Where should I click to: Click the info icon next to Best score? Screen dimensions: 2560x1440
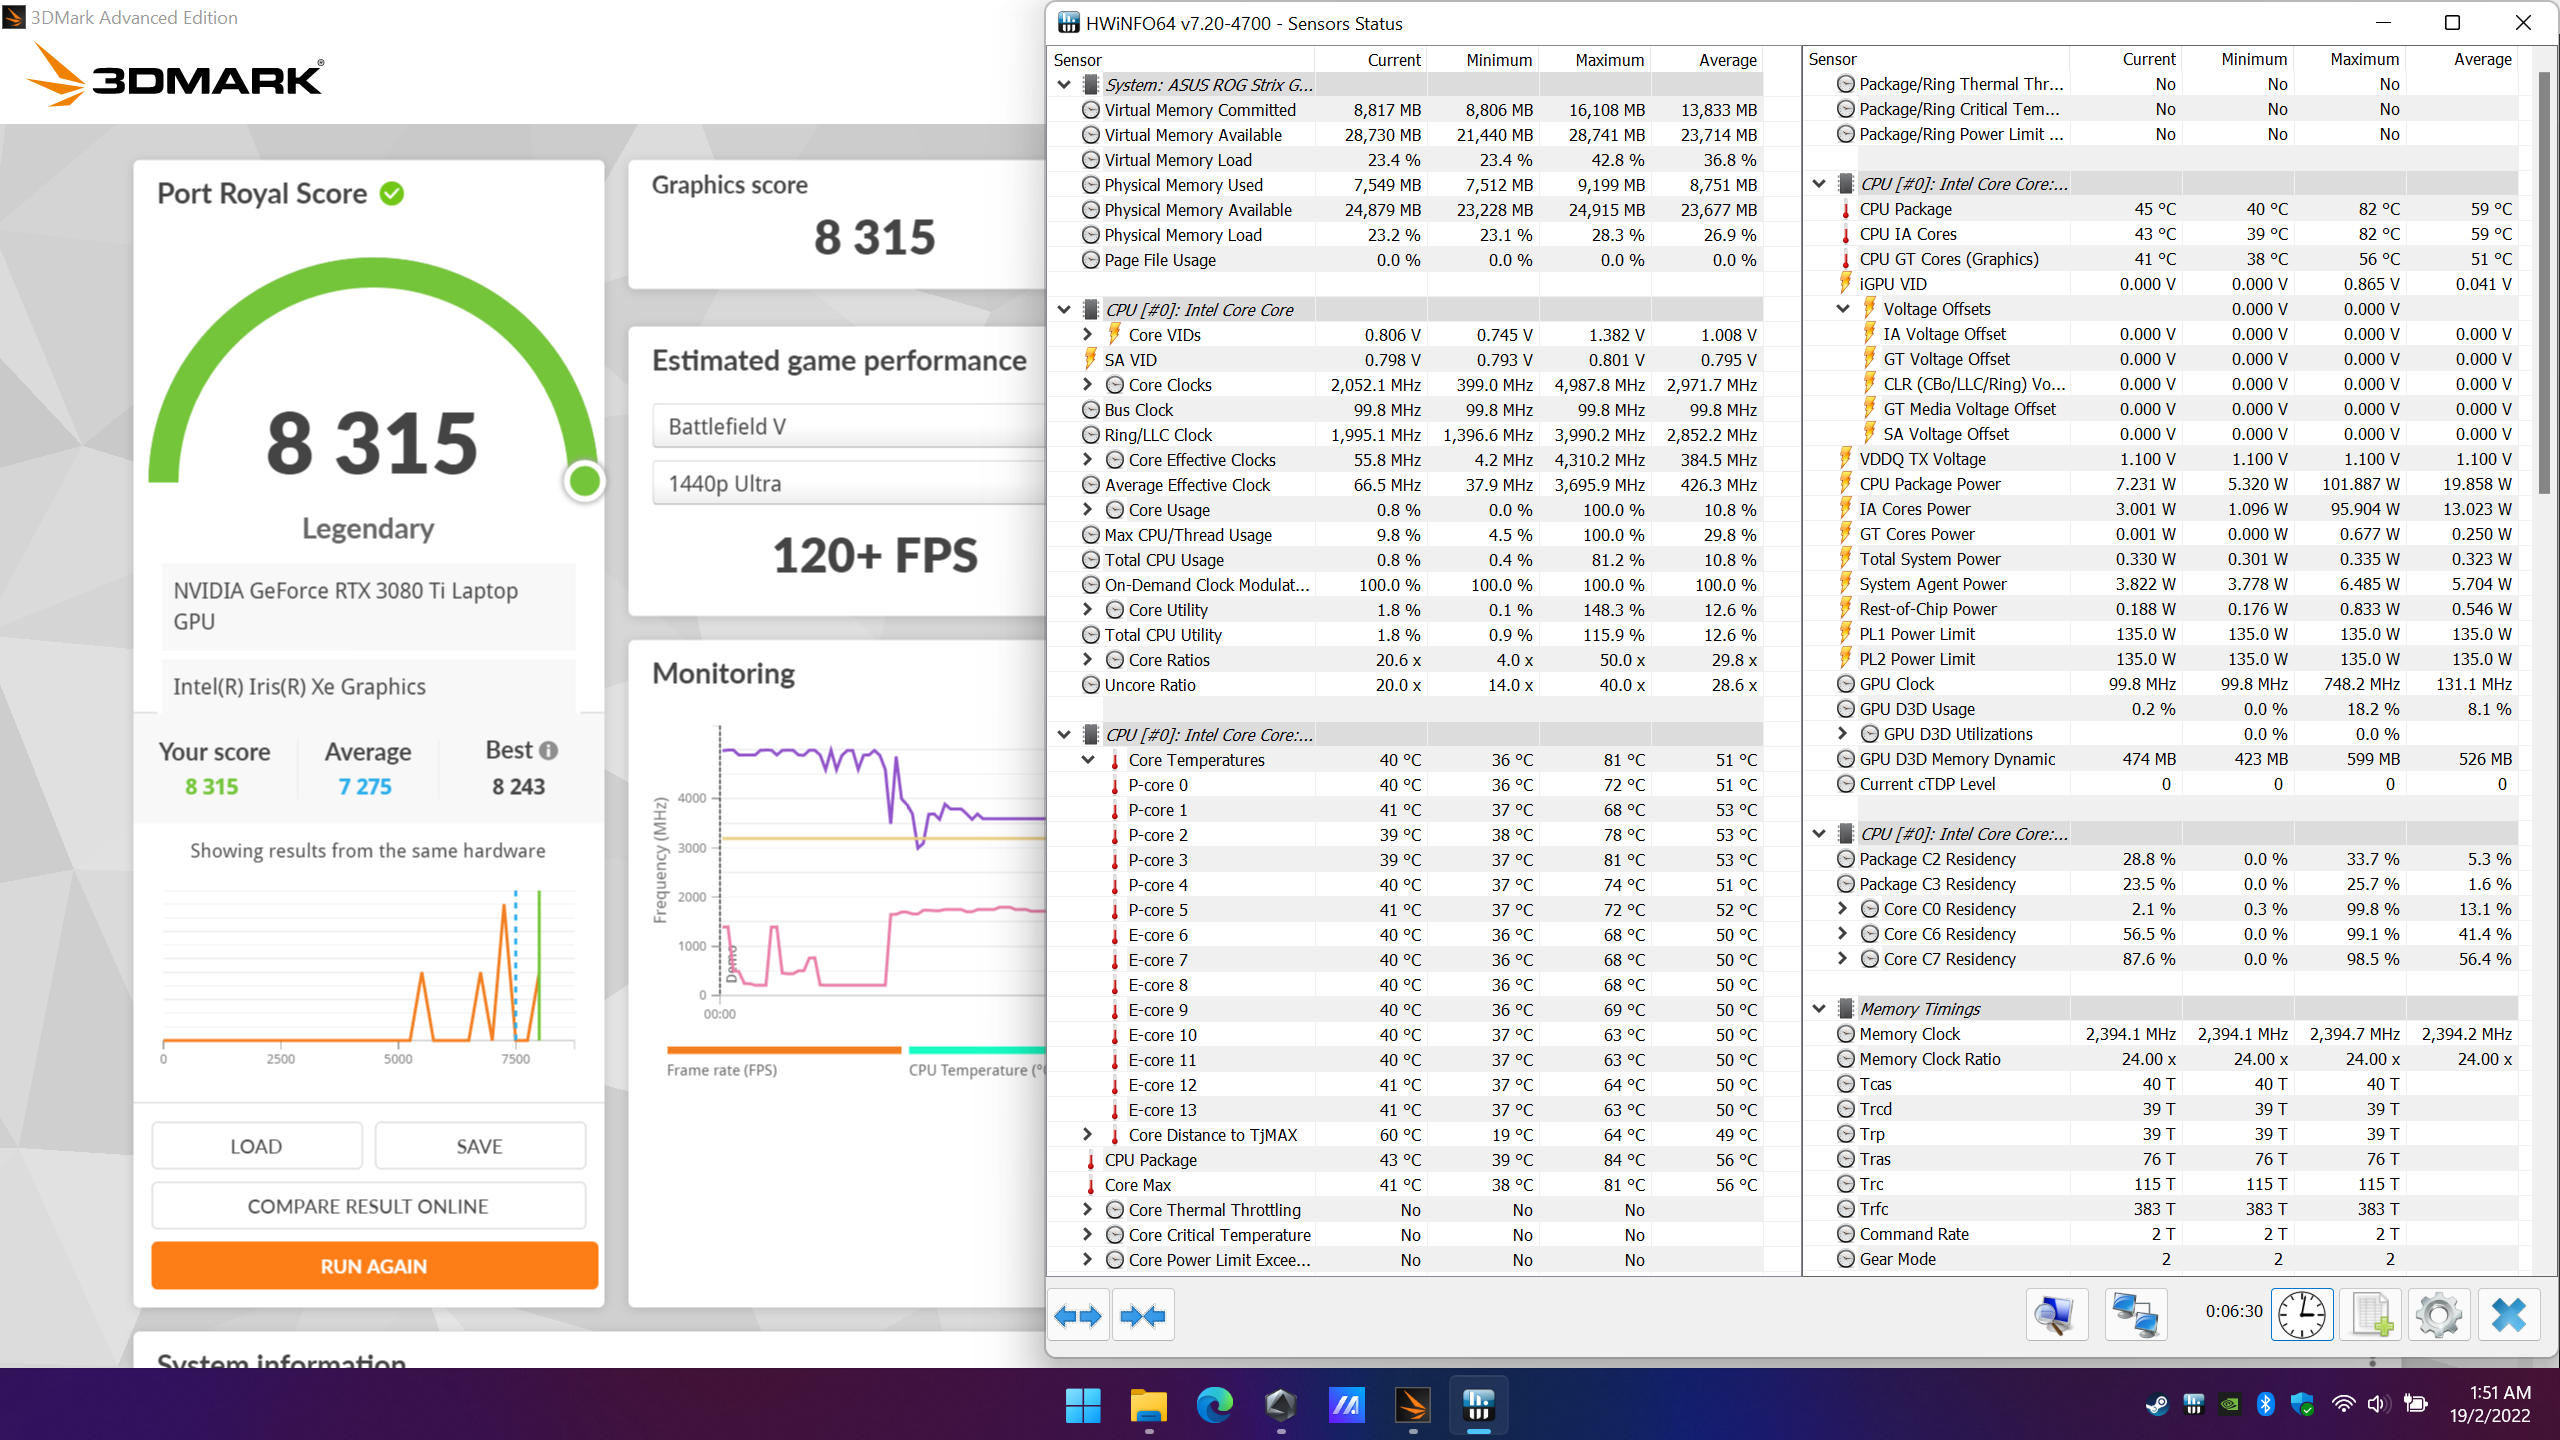[x=548, y=750]
